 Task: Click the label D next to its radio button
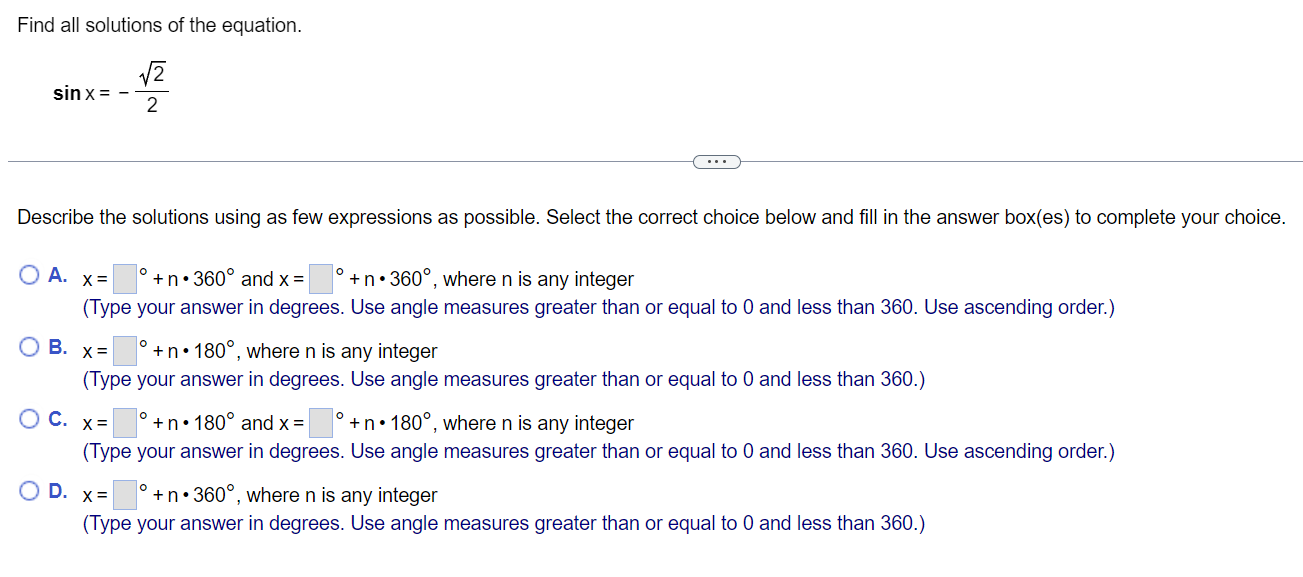point(55,489)
